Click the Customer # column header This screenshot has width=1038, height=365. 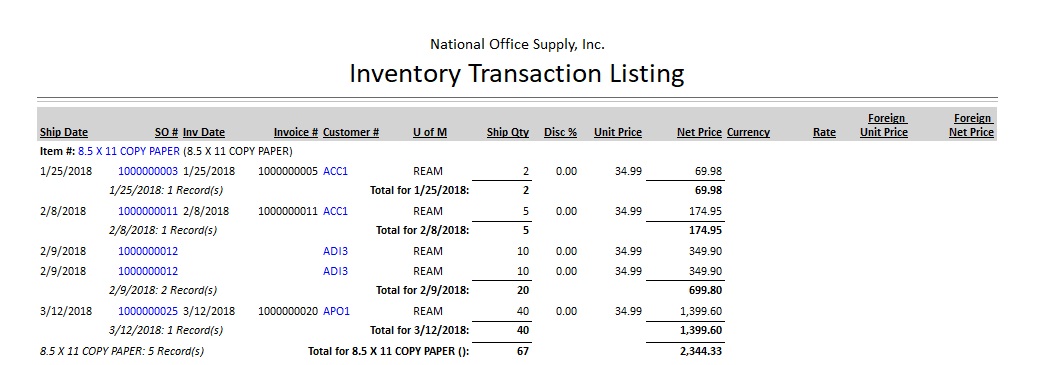click(x=351, y=132)
